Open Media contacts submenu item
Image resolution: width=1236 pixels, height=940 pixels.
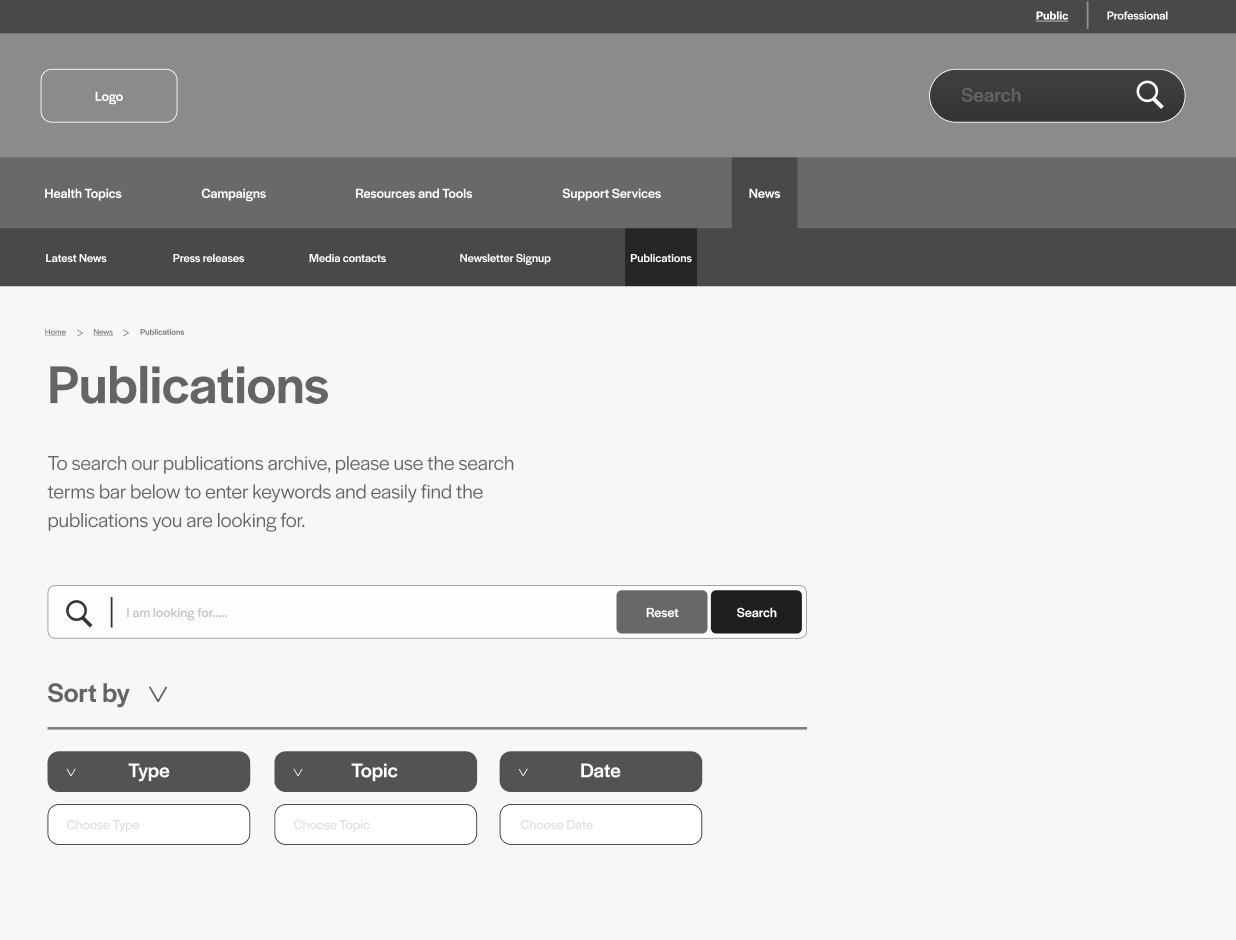point(347,258)
